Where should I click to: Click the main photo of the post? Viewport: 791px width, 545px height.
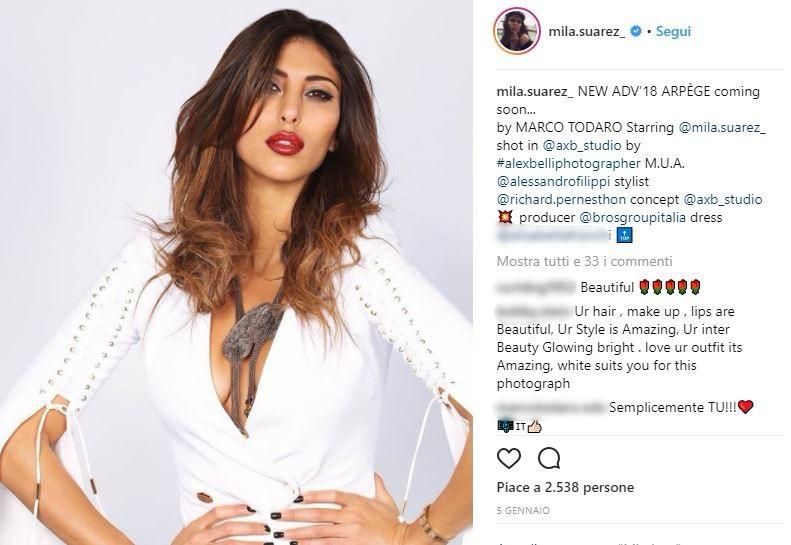[x=236, y=272]
